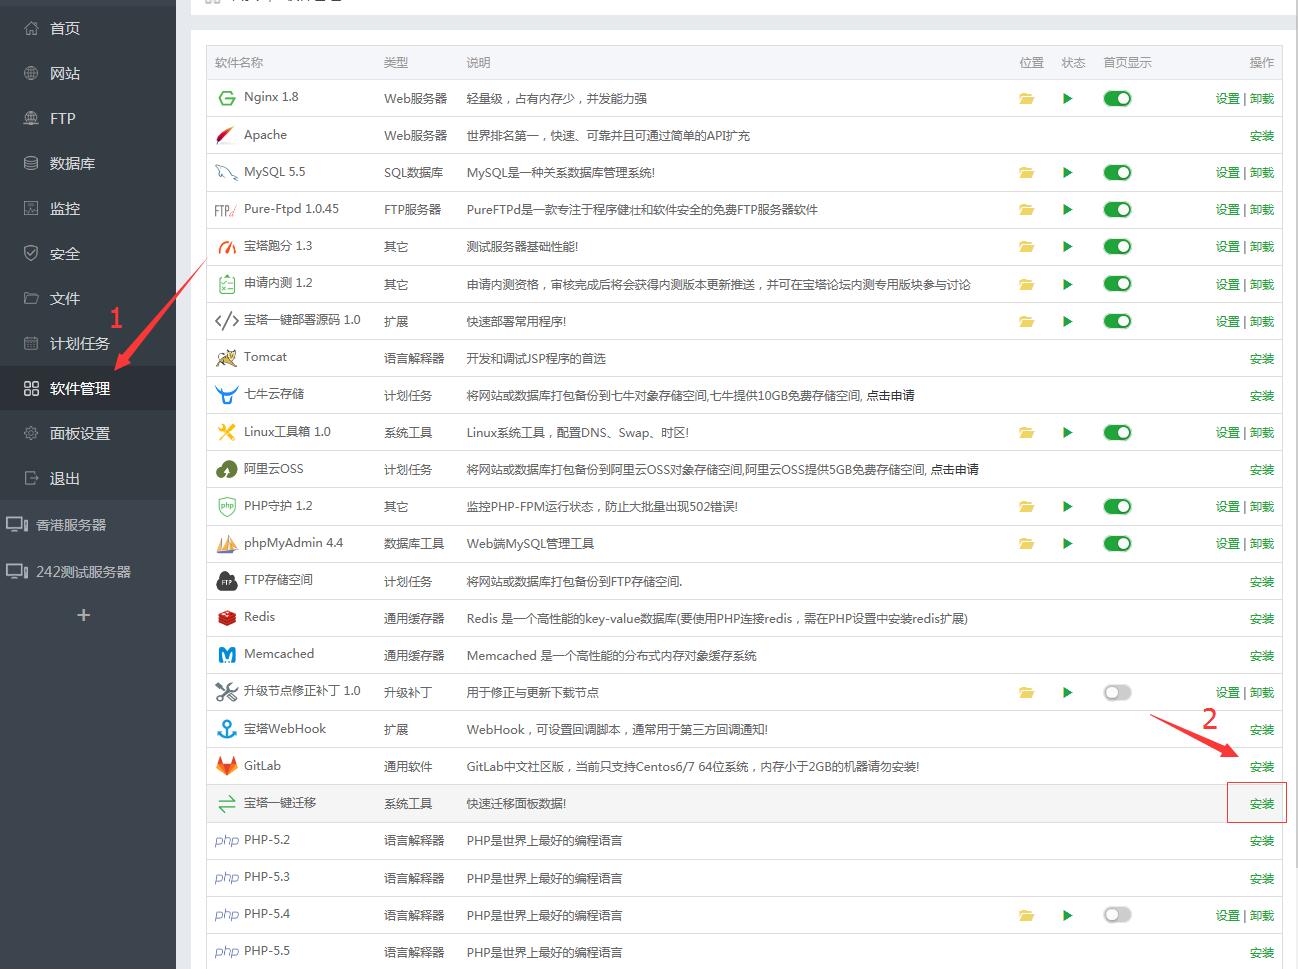
Task: Install 宝塔一键迁移 migration tool
Action: pos(1261,802)
